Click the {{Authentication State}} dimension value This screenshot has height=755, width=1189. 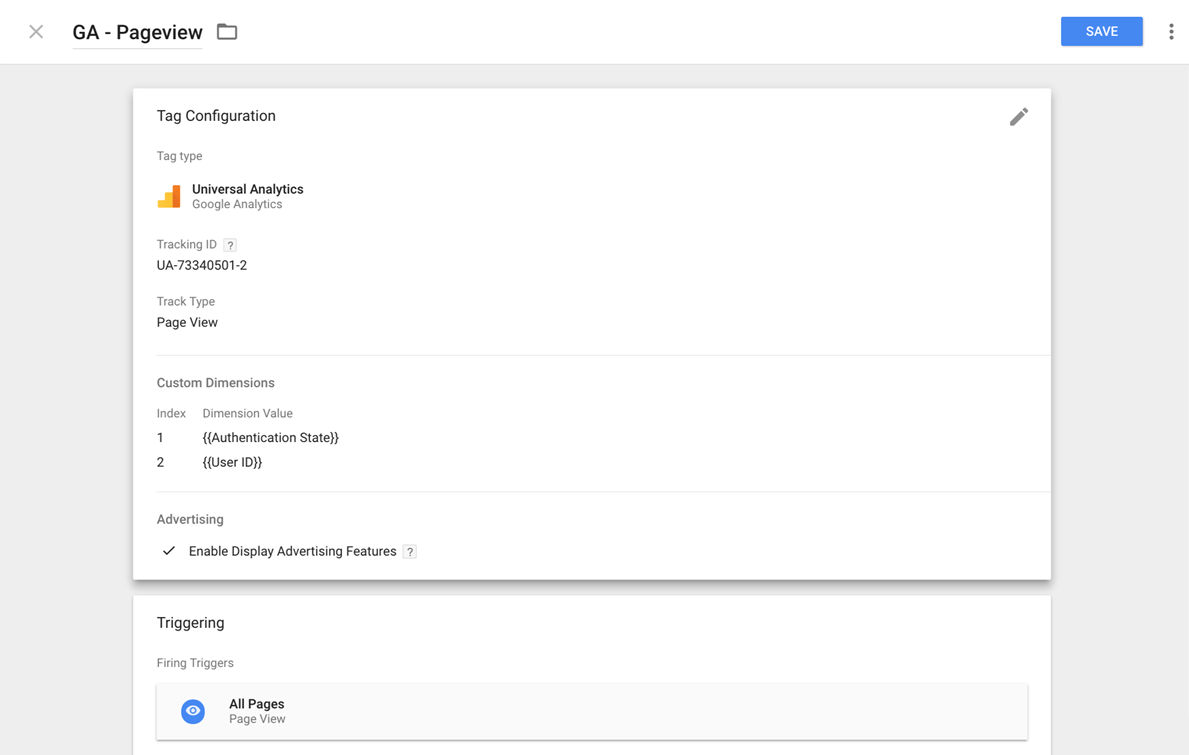[x=270, y=437]
